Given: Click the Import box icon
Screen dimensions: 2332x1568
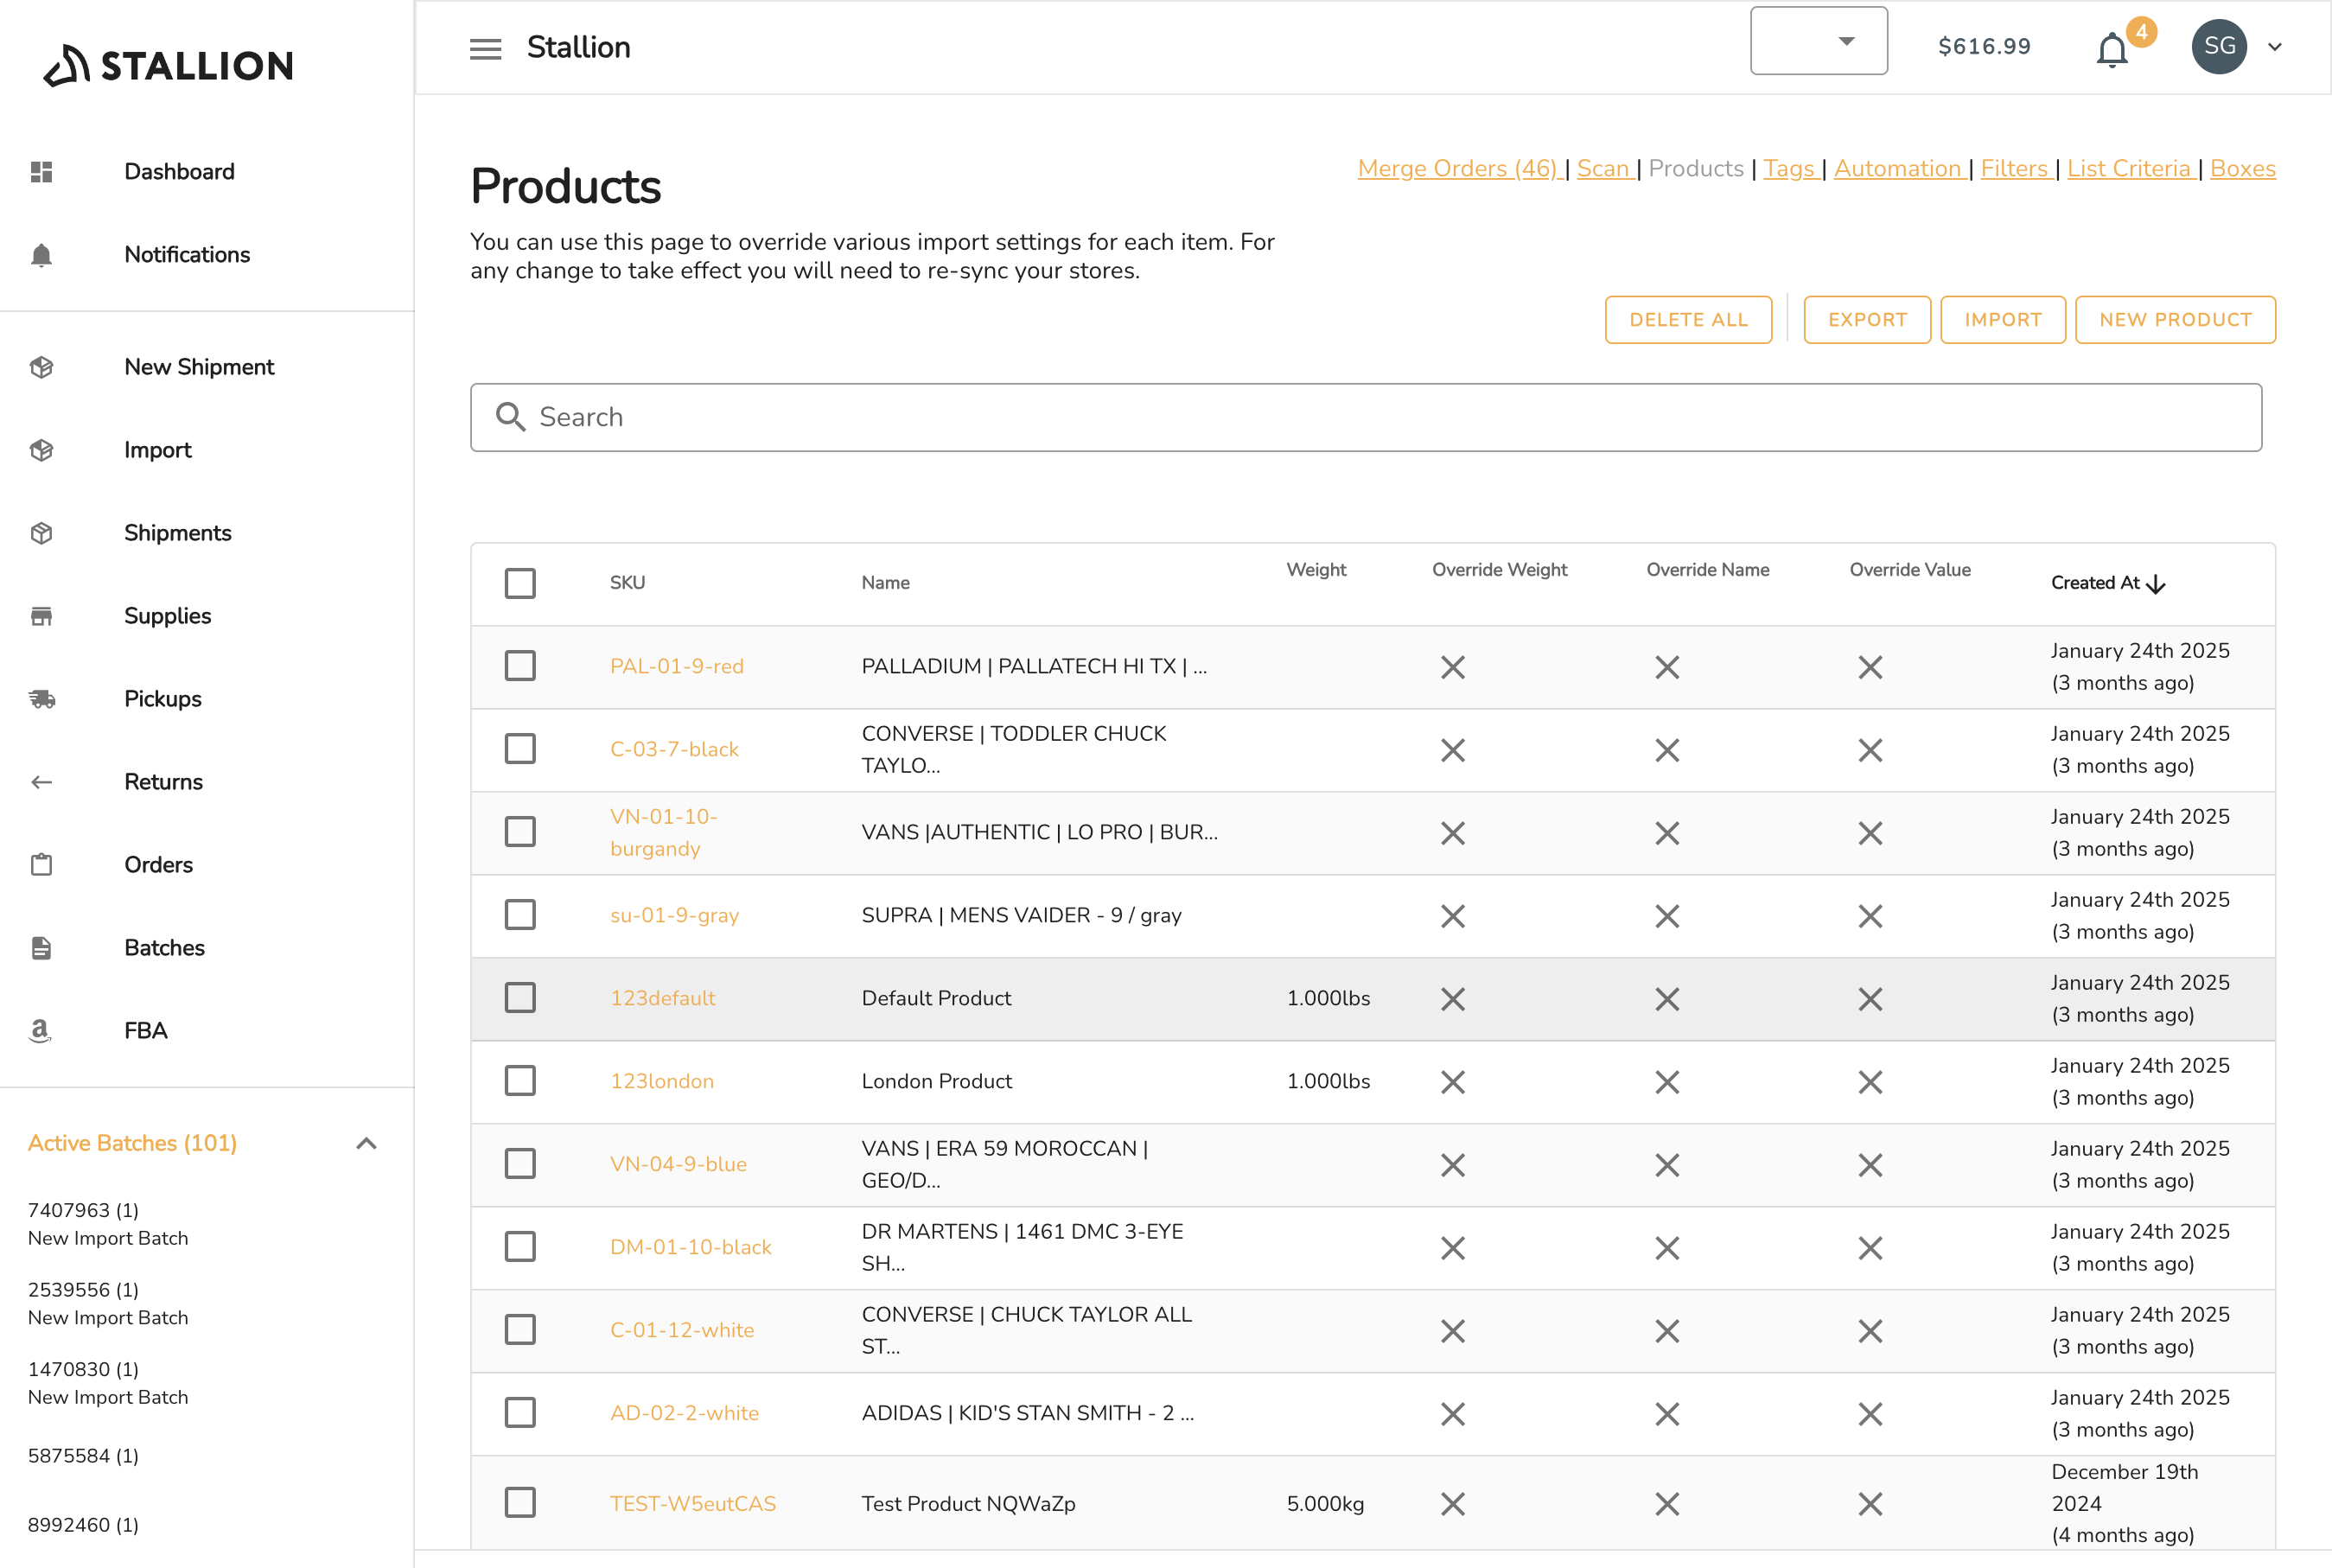Looking at the screenshot, I should point(41,450).
